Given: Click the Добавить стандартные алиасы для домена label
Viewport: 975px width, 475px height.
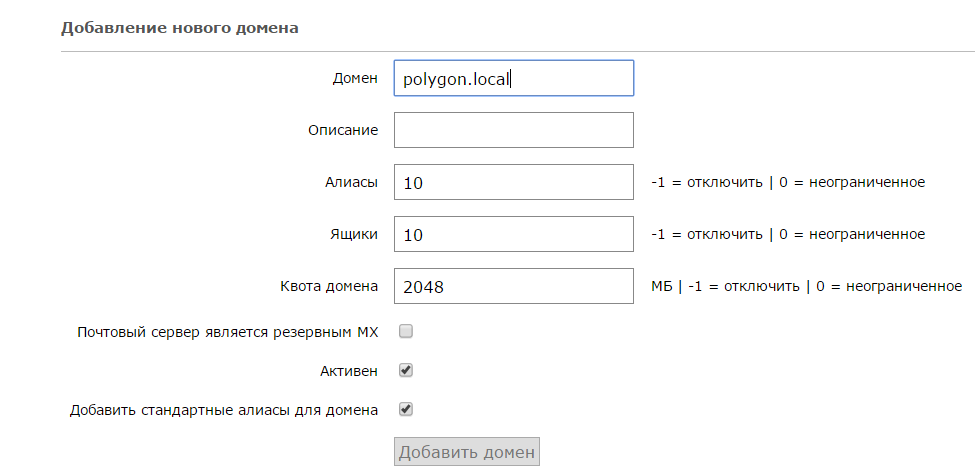Looking at the screenshot, I should [x=224, y=410].
